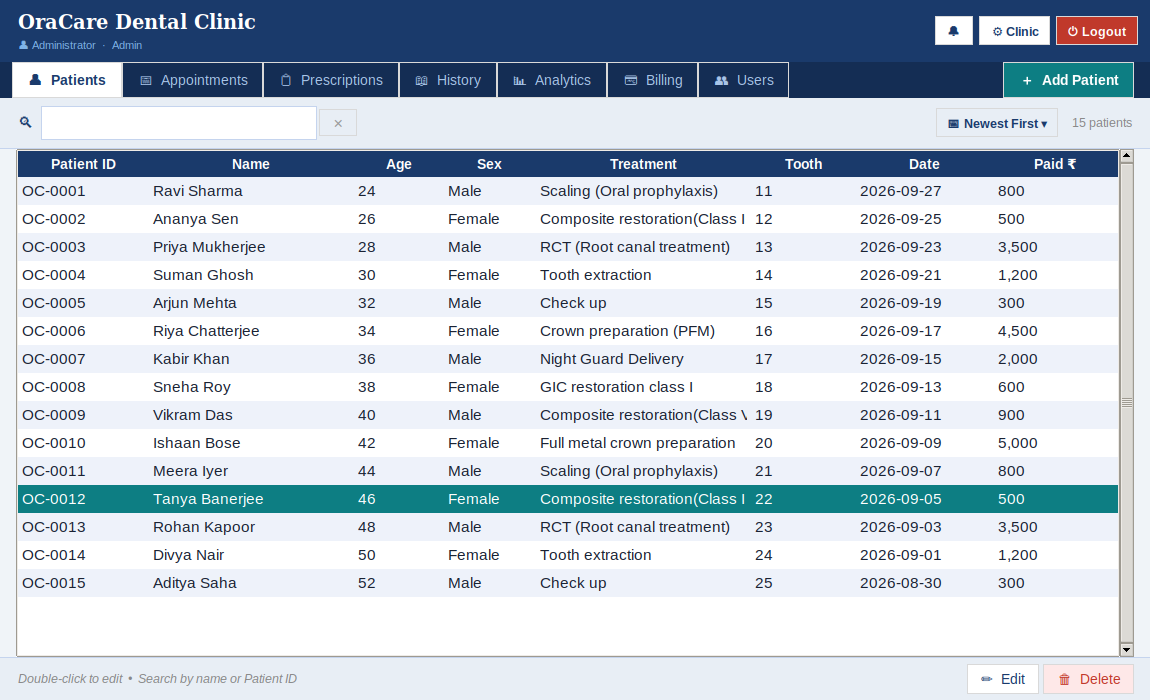Open the History tab
1150x700 pixels.
448,80
